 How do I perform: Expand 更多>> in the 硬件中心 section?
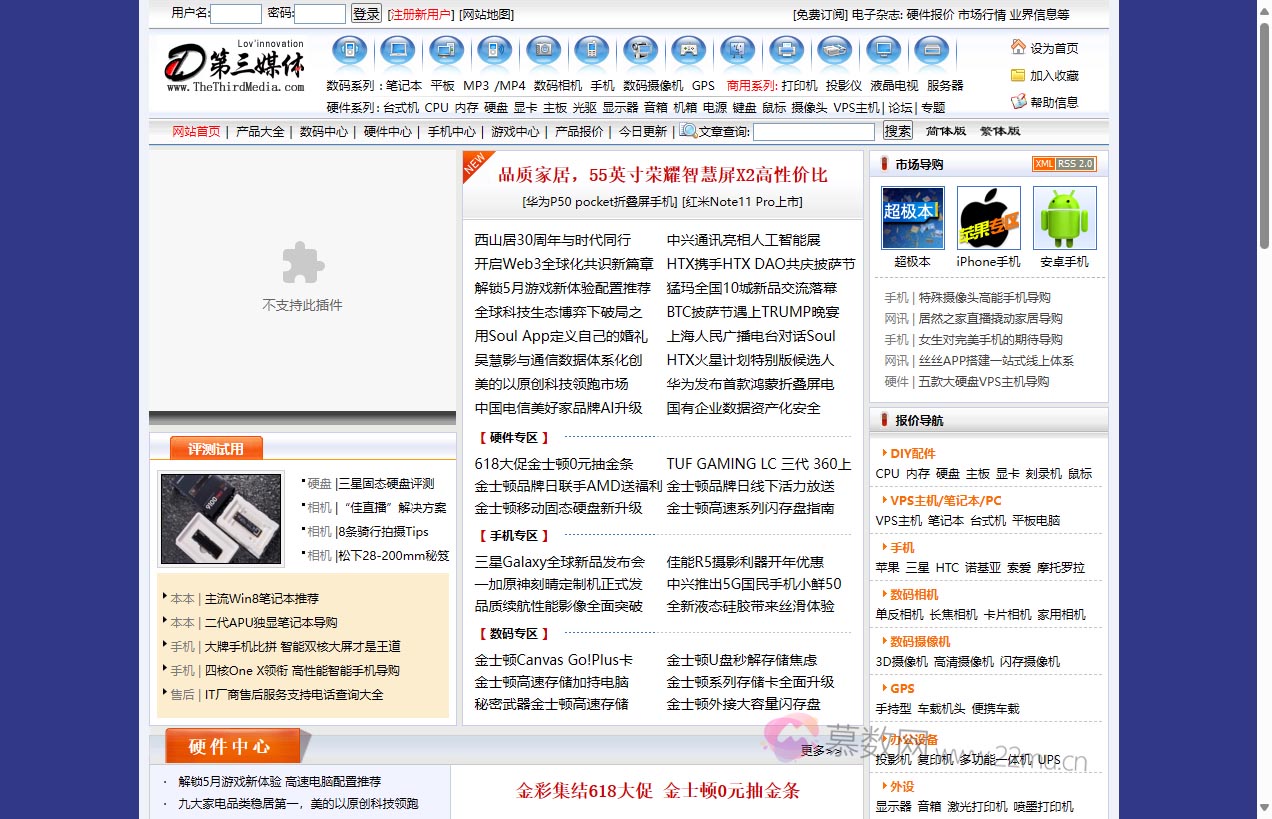(821, 750)
